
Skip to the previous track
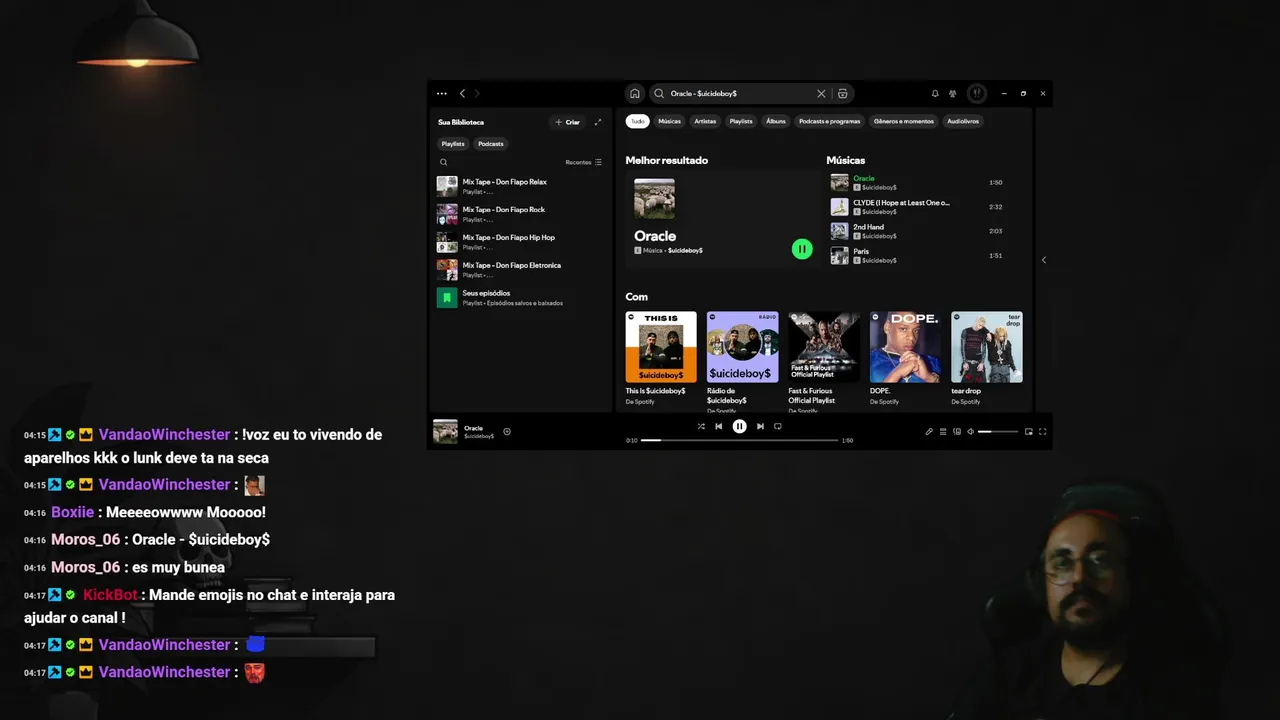tap(718, 426)
